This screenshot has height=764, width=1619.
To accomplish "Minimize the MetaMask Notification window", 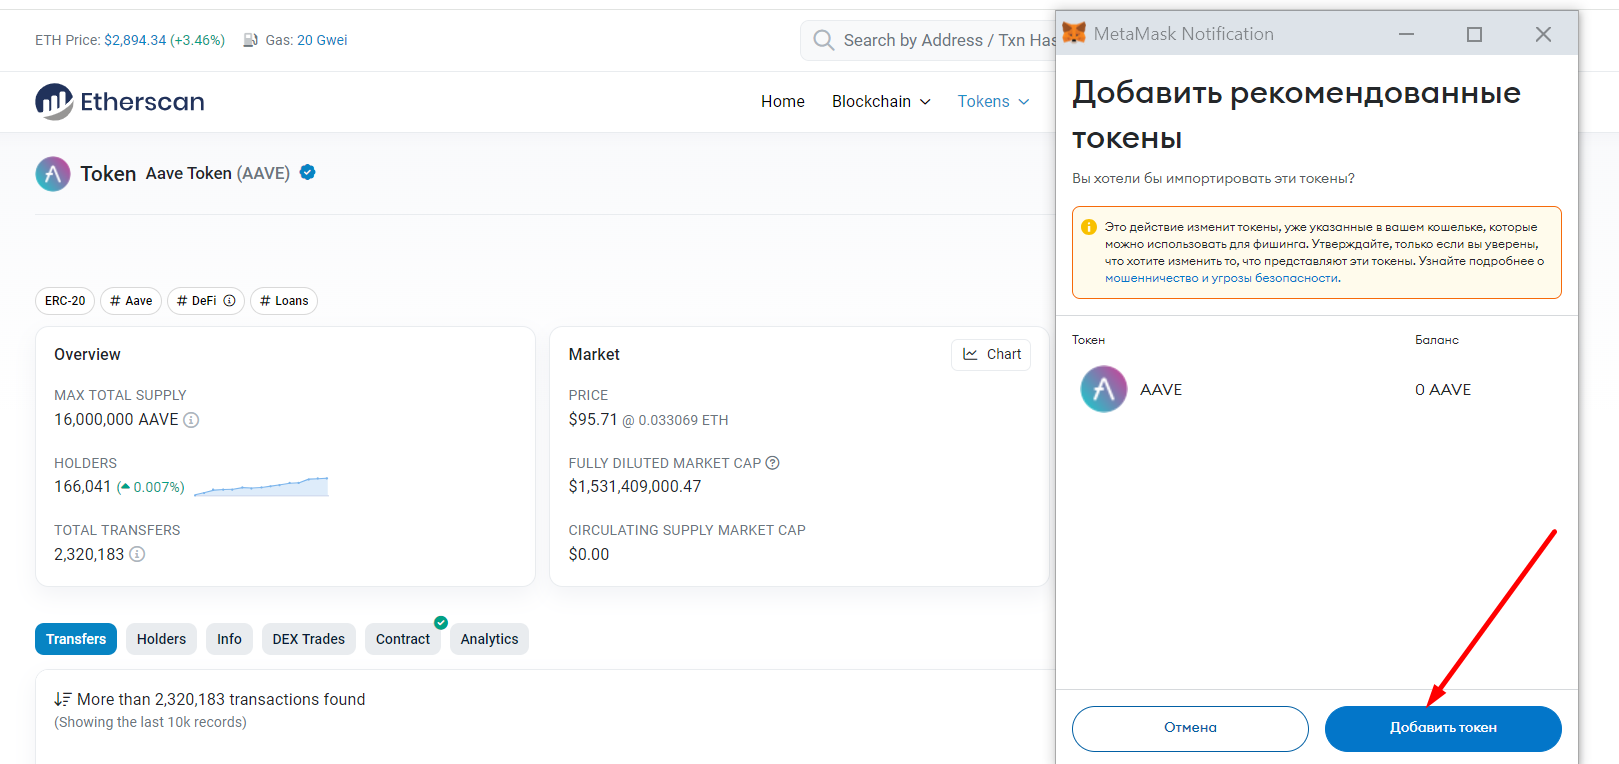I will tap(1407, 34).
